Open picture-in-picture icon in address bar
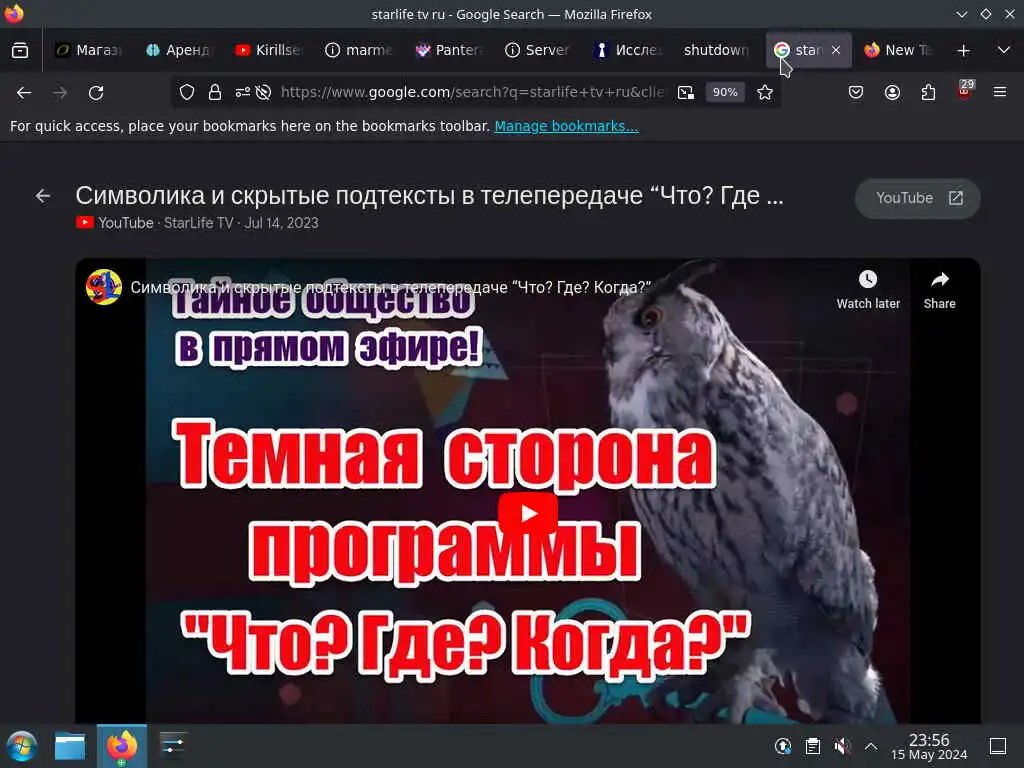 coord(686,92)
